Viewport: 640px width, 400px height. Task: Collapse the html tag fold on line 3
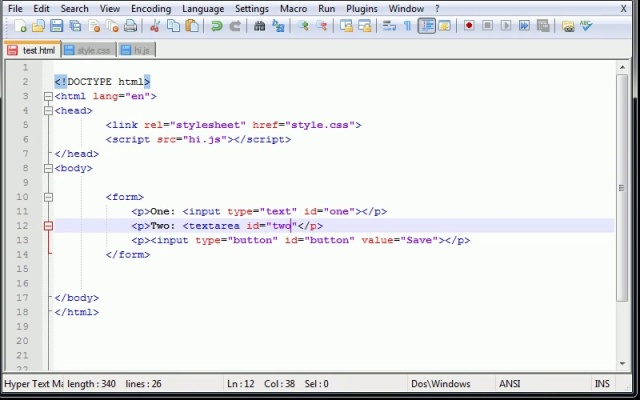coord(48,96)
